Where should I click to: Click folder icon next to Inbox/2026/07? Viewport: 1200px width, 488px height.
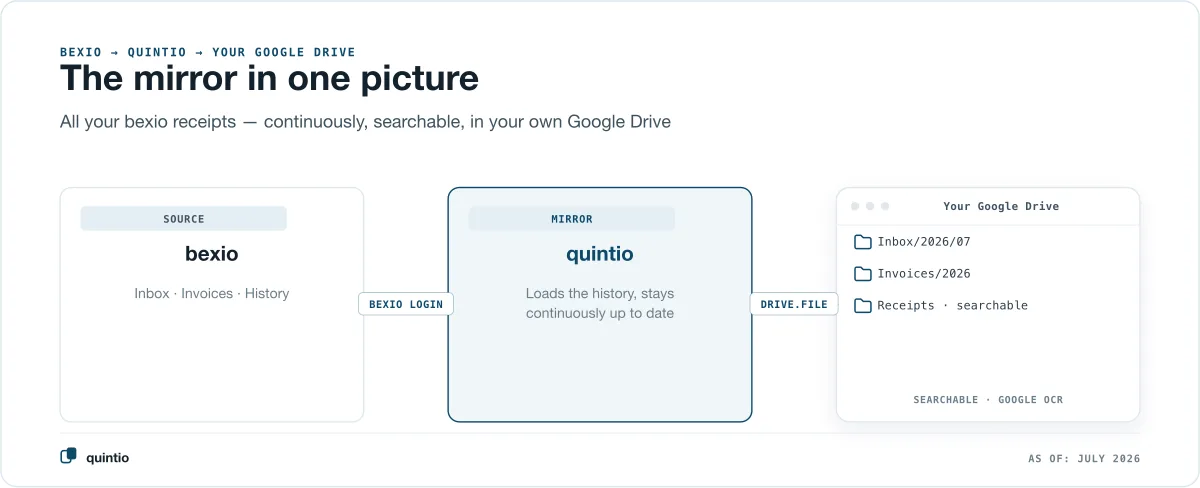point(863,242)
